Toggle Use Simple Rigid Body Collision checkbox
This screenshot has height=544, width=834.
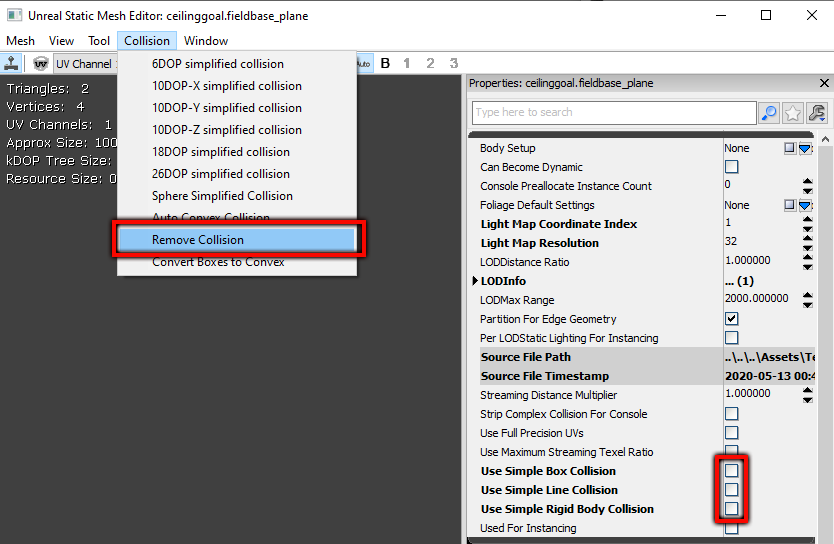(x=731, y=509)
